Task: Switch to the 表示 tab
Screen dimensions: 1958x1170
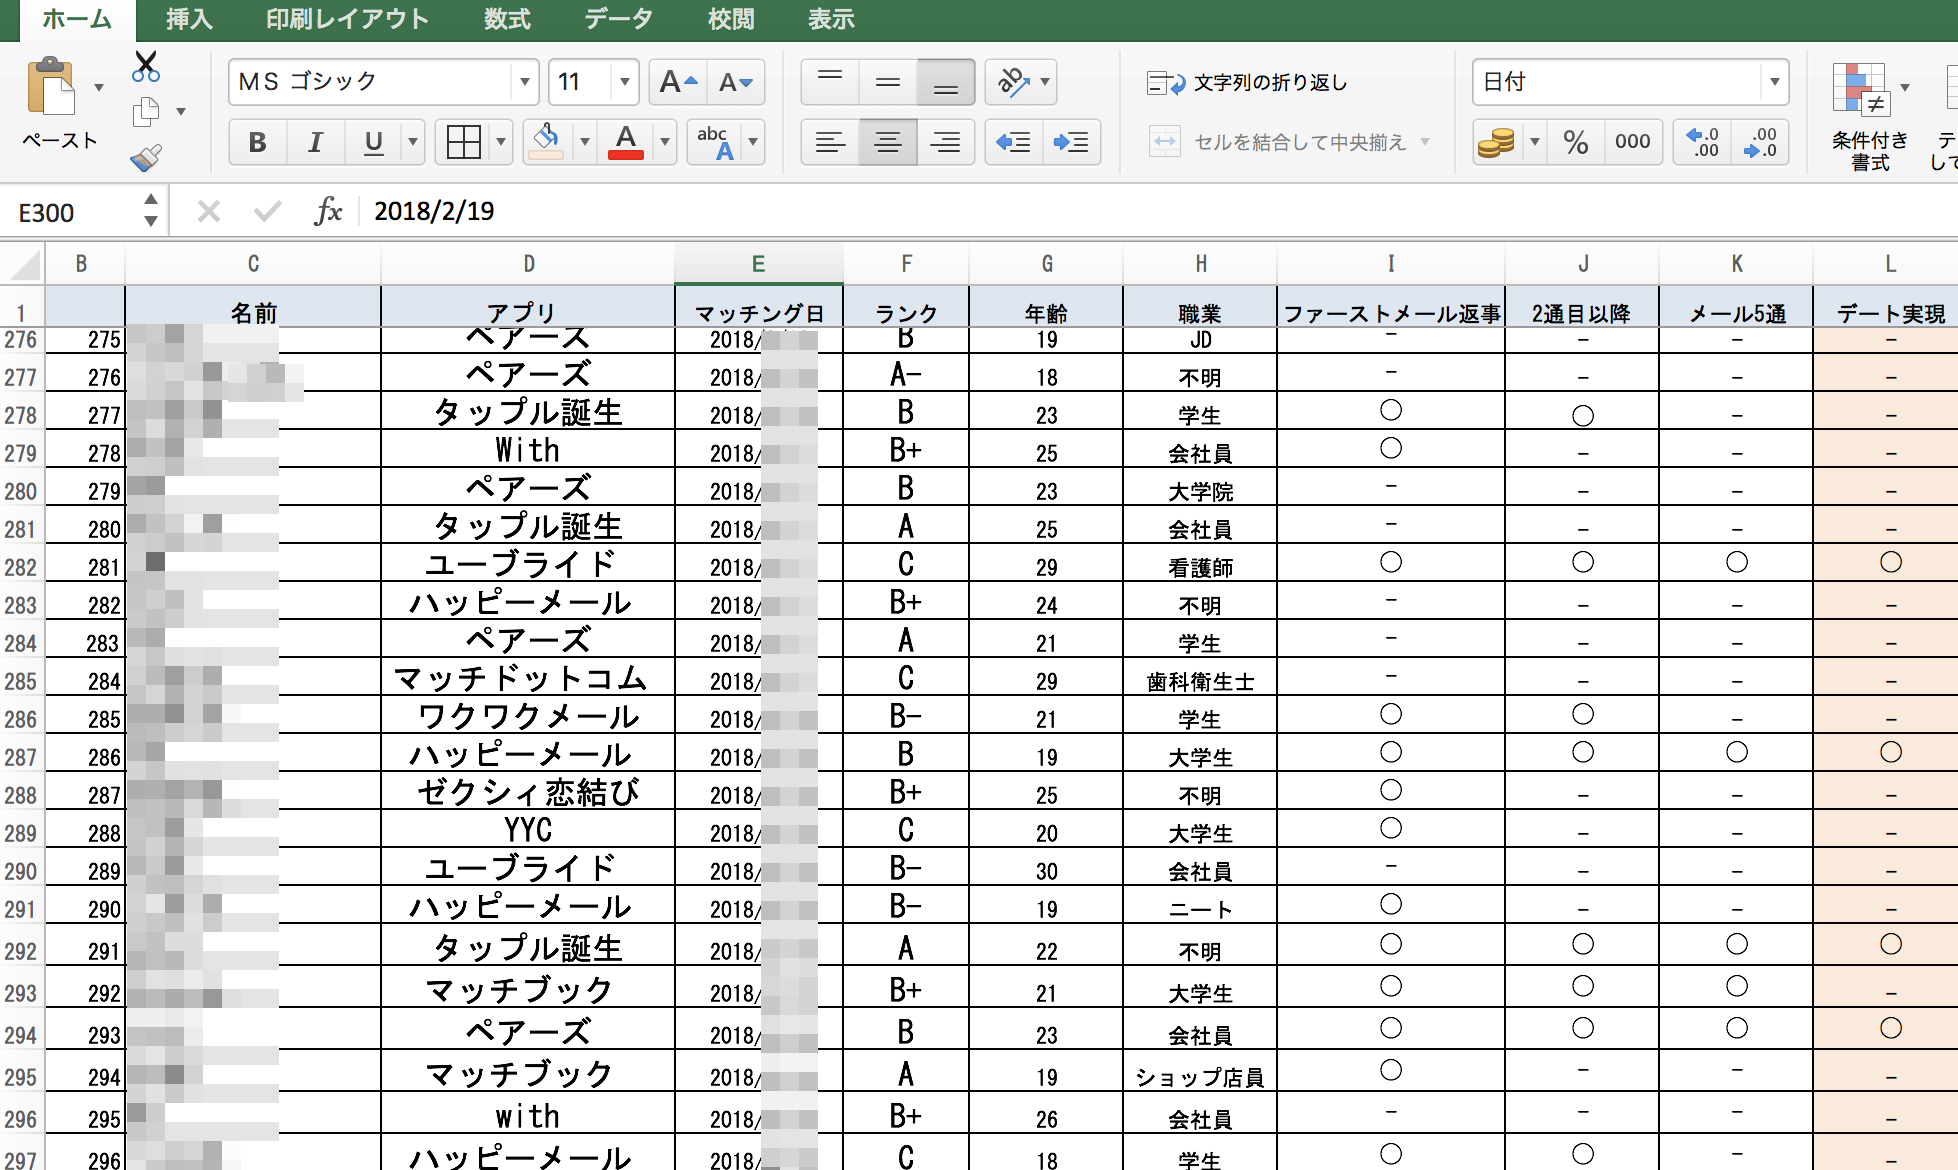Action: [831, 19]
